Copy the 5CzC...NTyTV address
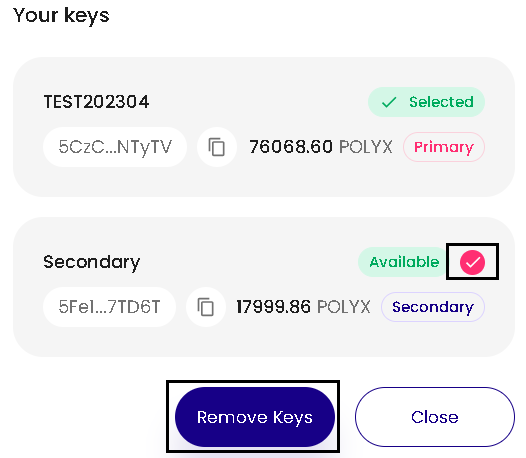526x458 pixels. point(217,147)
